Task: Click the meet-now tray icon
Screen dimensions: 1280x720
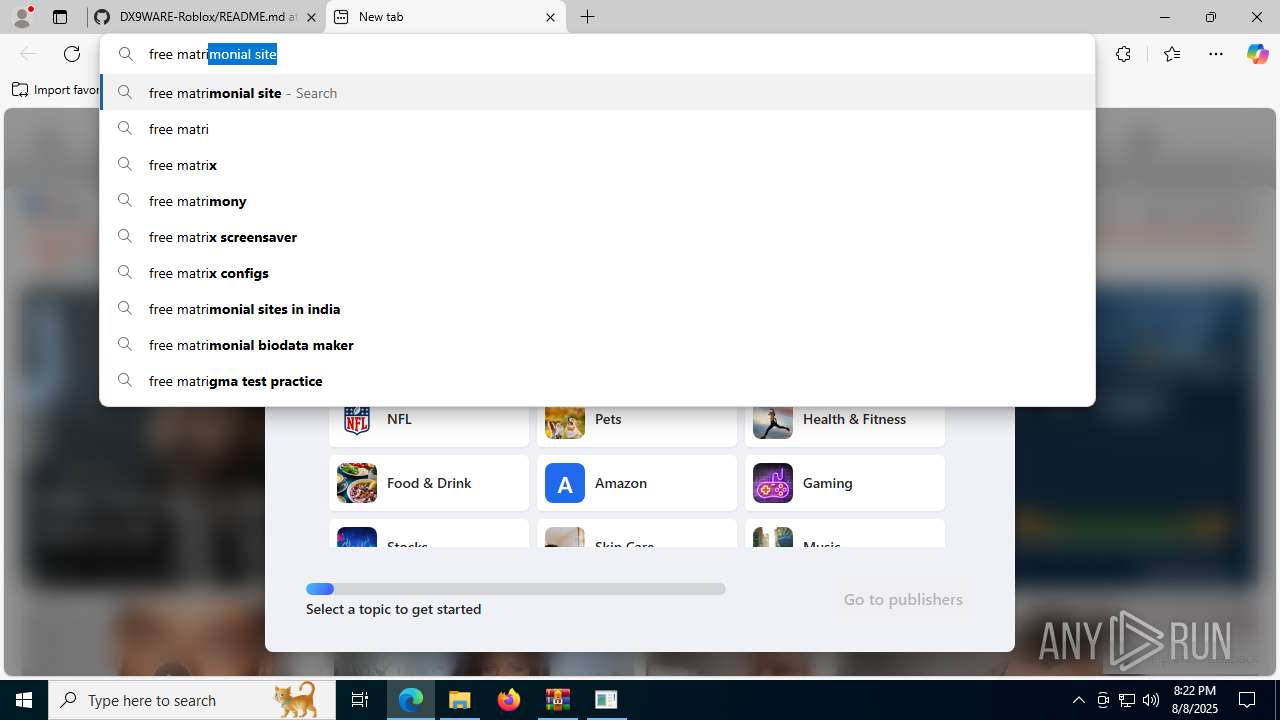Action: point(1103,700)
